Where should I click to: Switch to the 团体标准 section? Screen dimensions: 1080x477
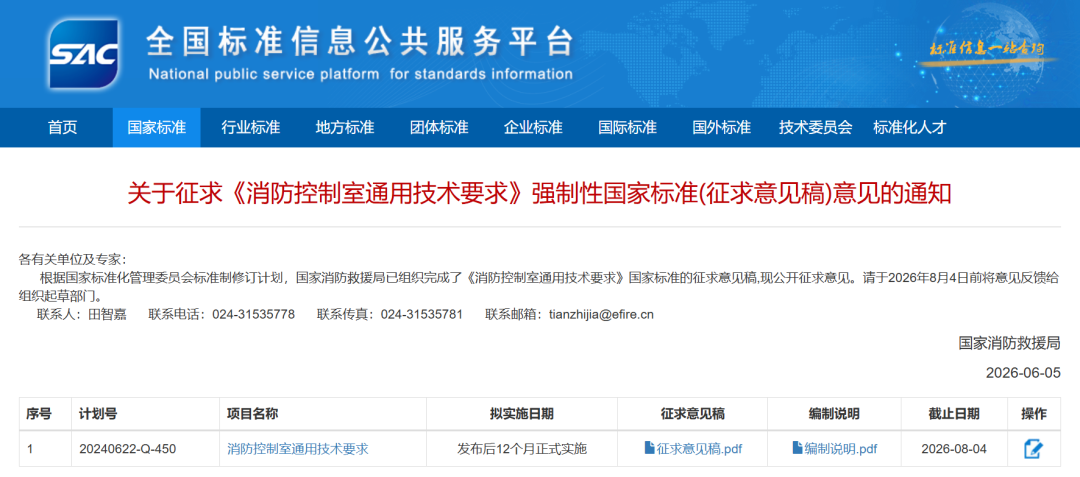(439, 127)
